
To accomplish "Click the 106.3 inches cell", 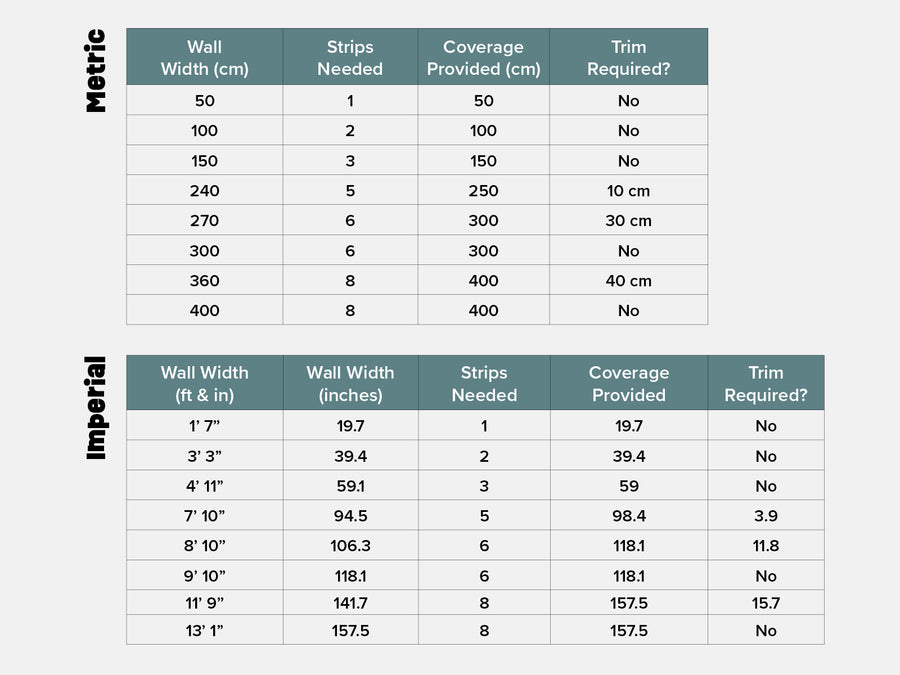I will tap(350, 546).
